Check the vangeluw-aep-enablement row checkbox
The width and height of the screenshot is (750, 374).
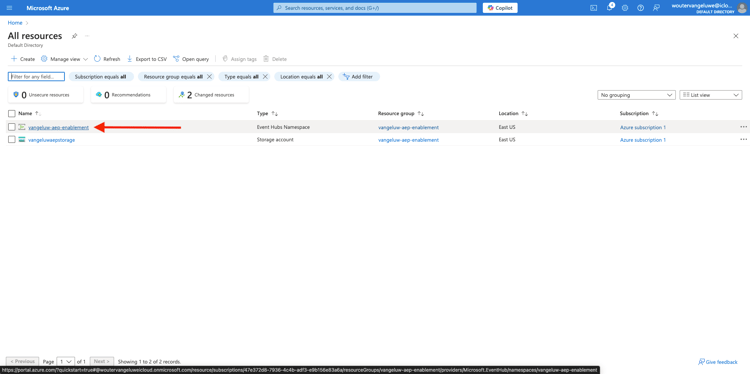[x=12, y=127]
